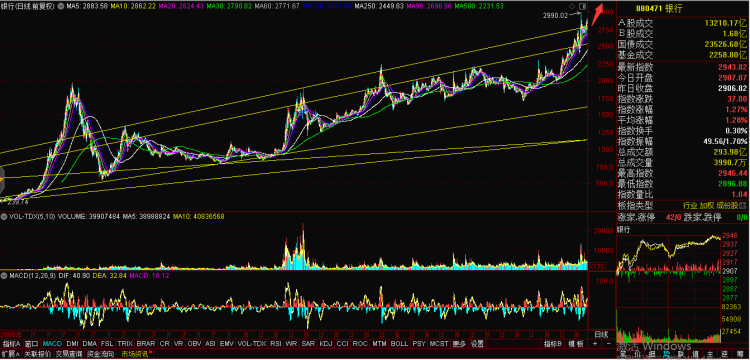Click the red arrow annotation on chart
Screen dimensions: 750x360
coord(596,14)
